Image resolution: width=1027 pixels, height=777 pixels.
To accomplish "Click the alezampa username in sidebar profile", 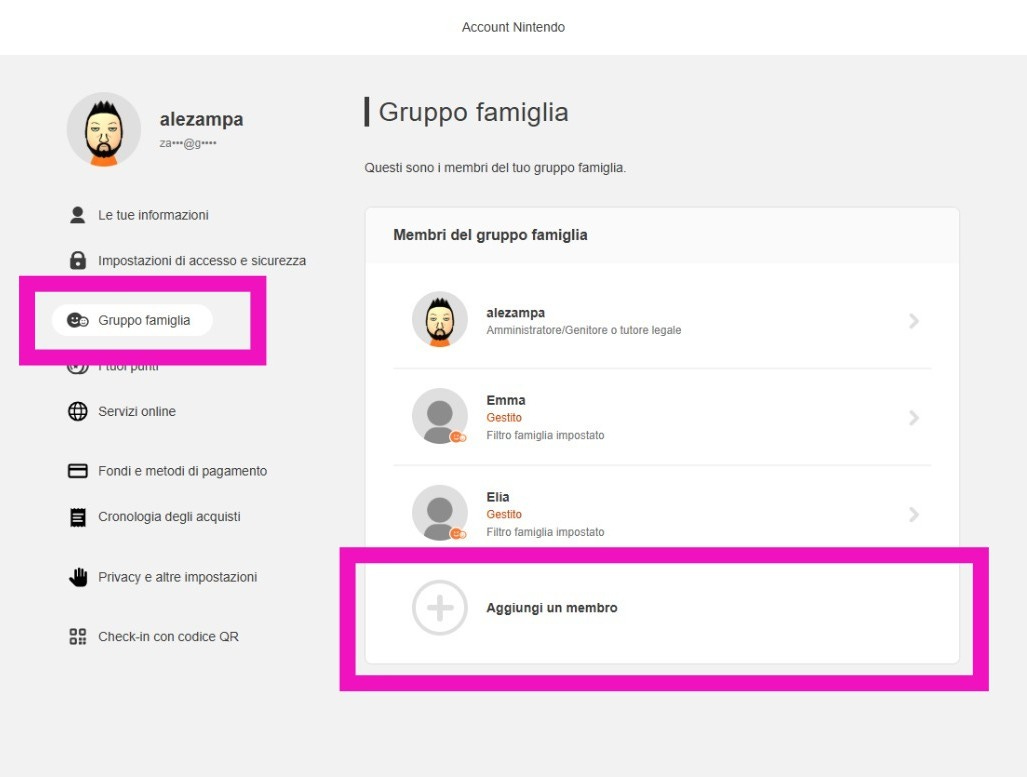I will [x=201, y=119].
